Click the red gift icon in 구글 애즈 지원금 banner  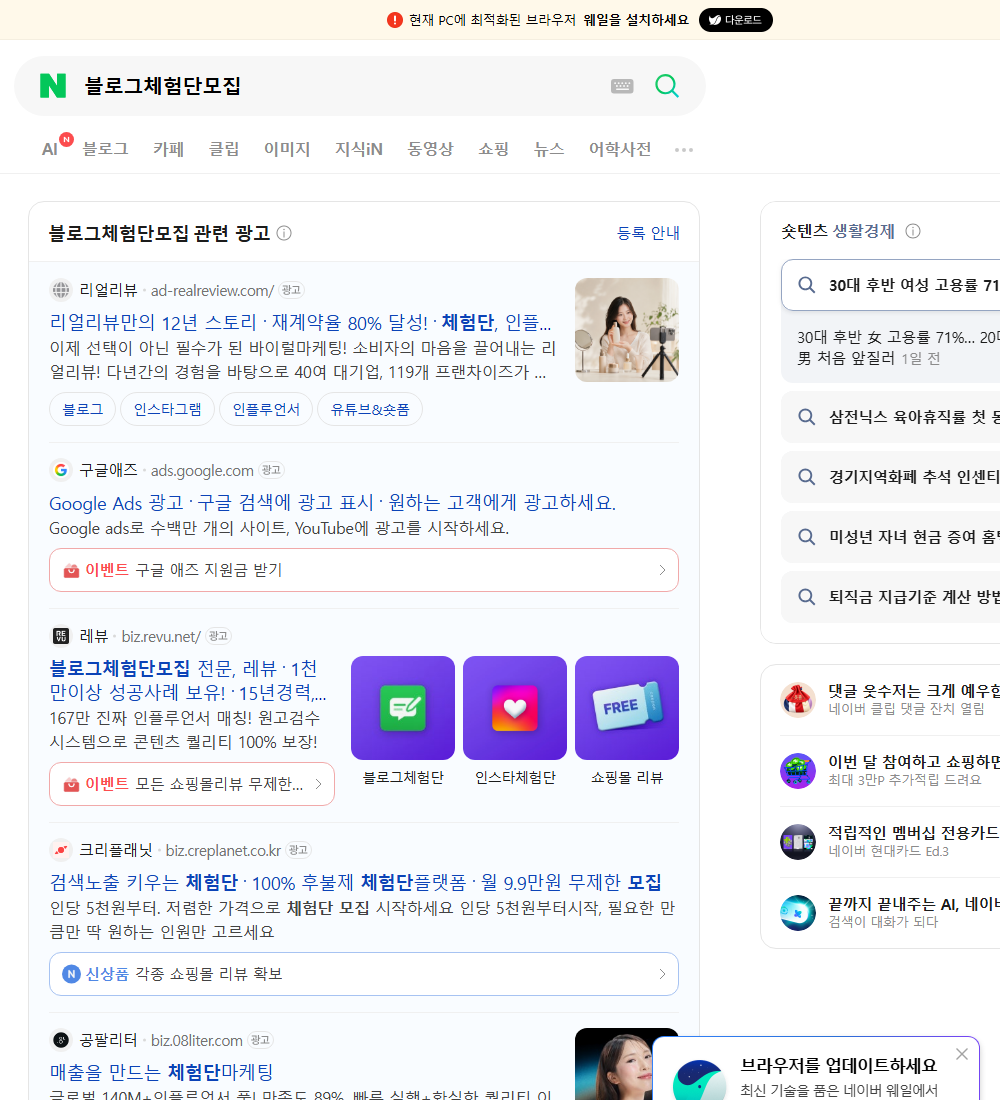click(71, 570)
